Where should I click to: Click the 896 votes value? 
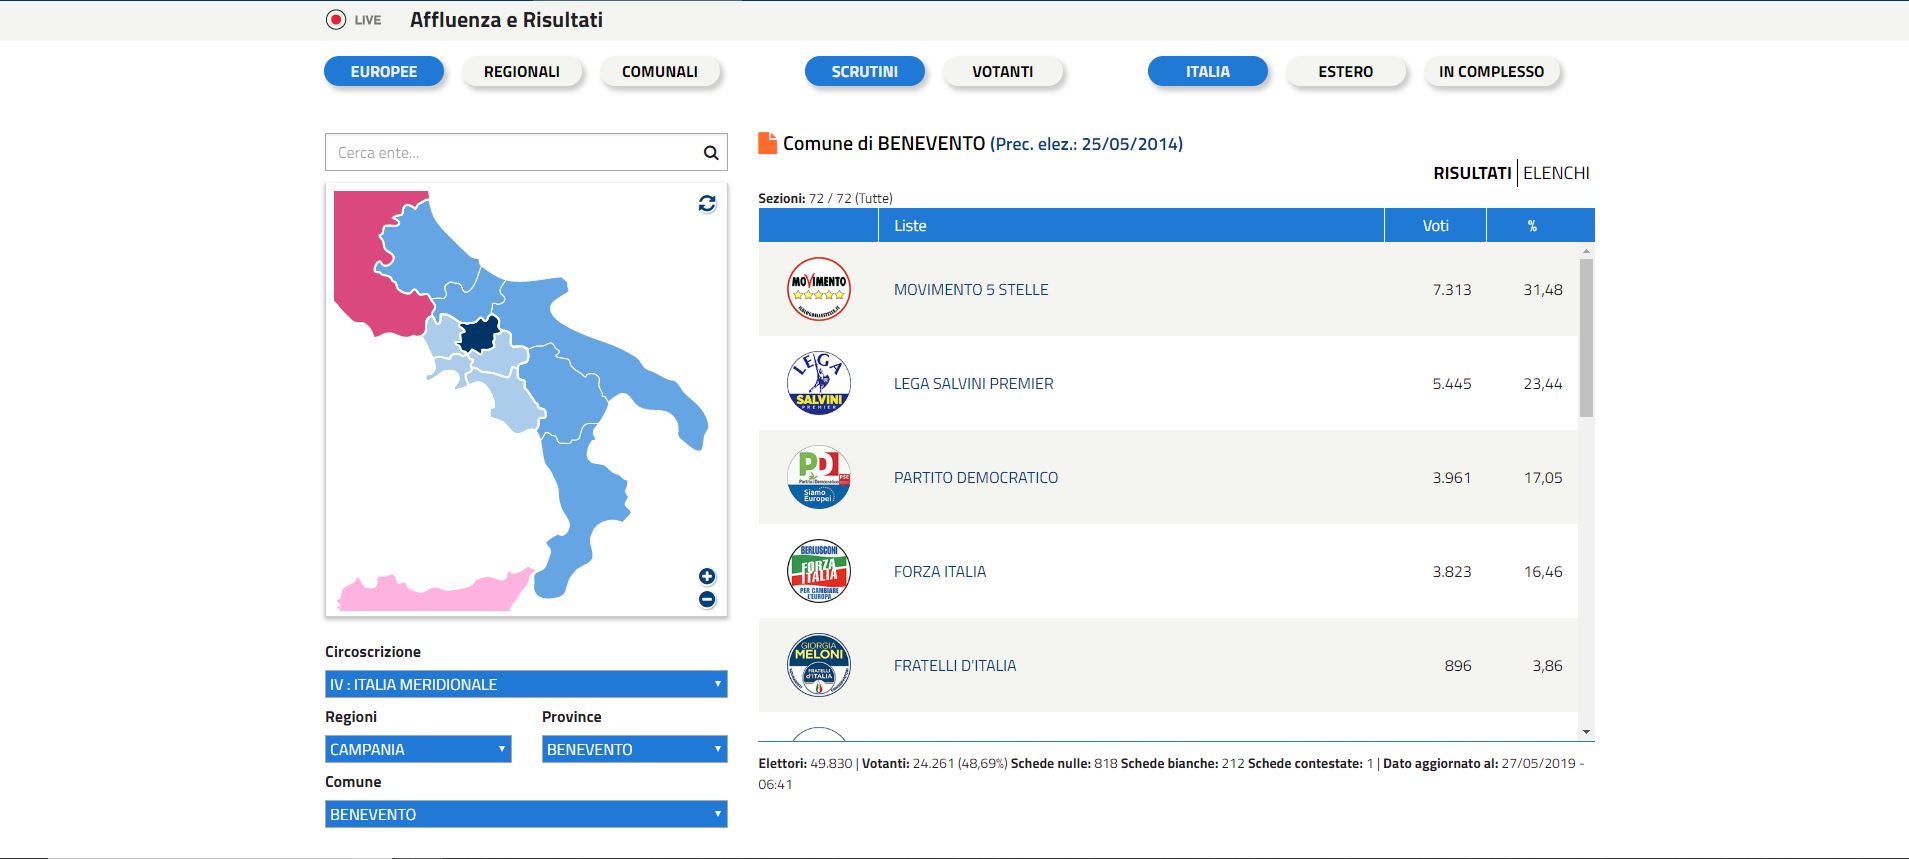[1458, 666]
